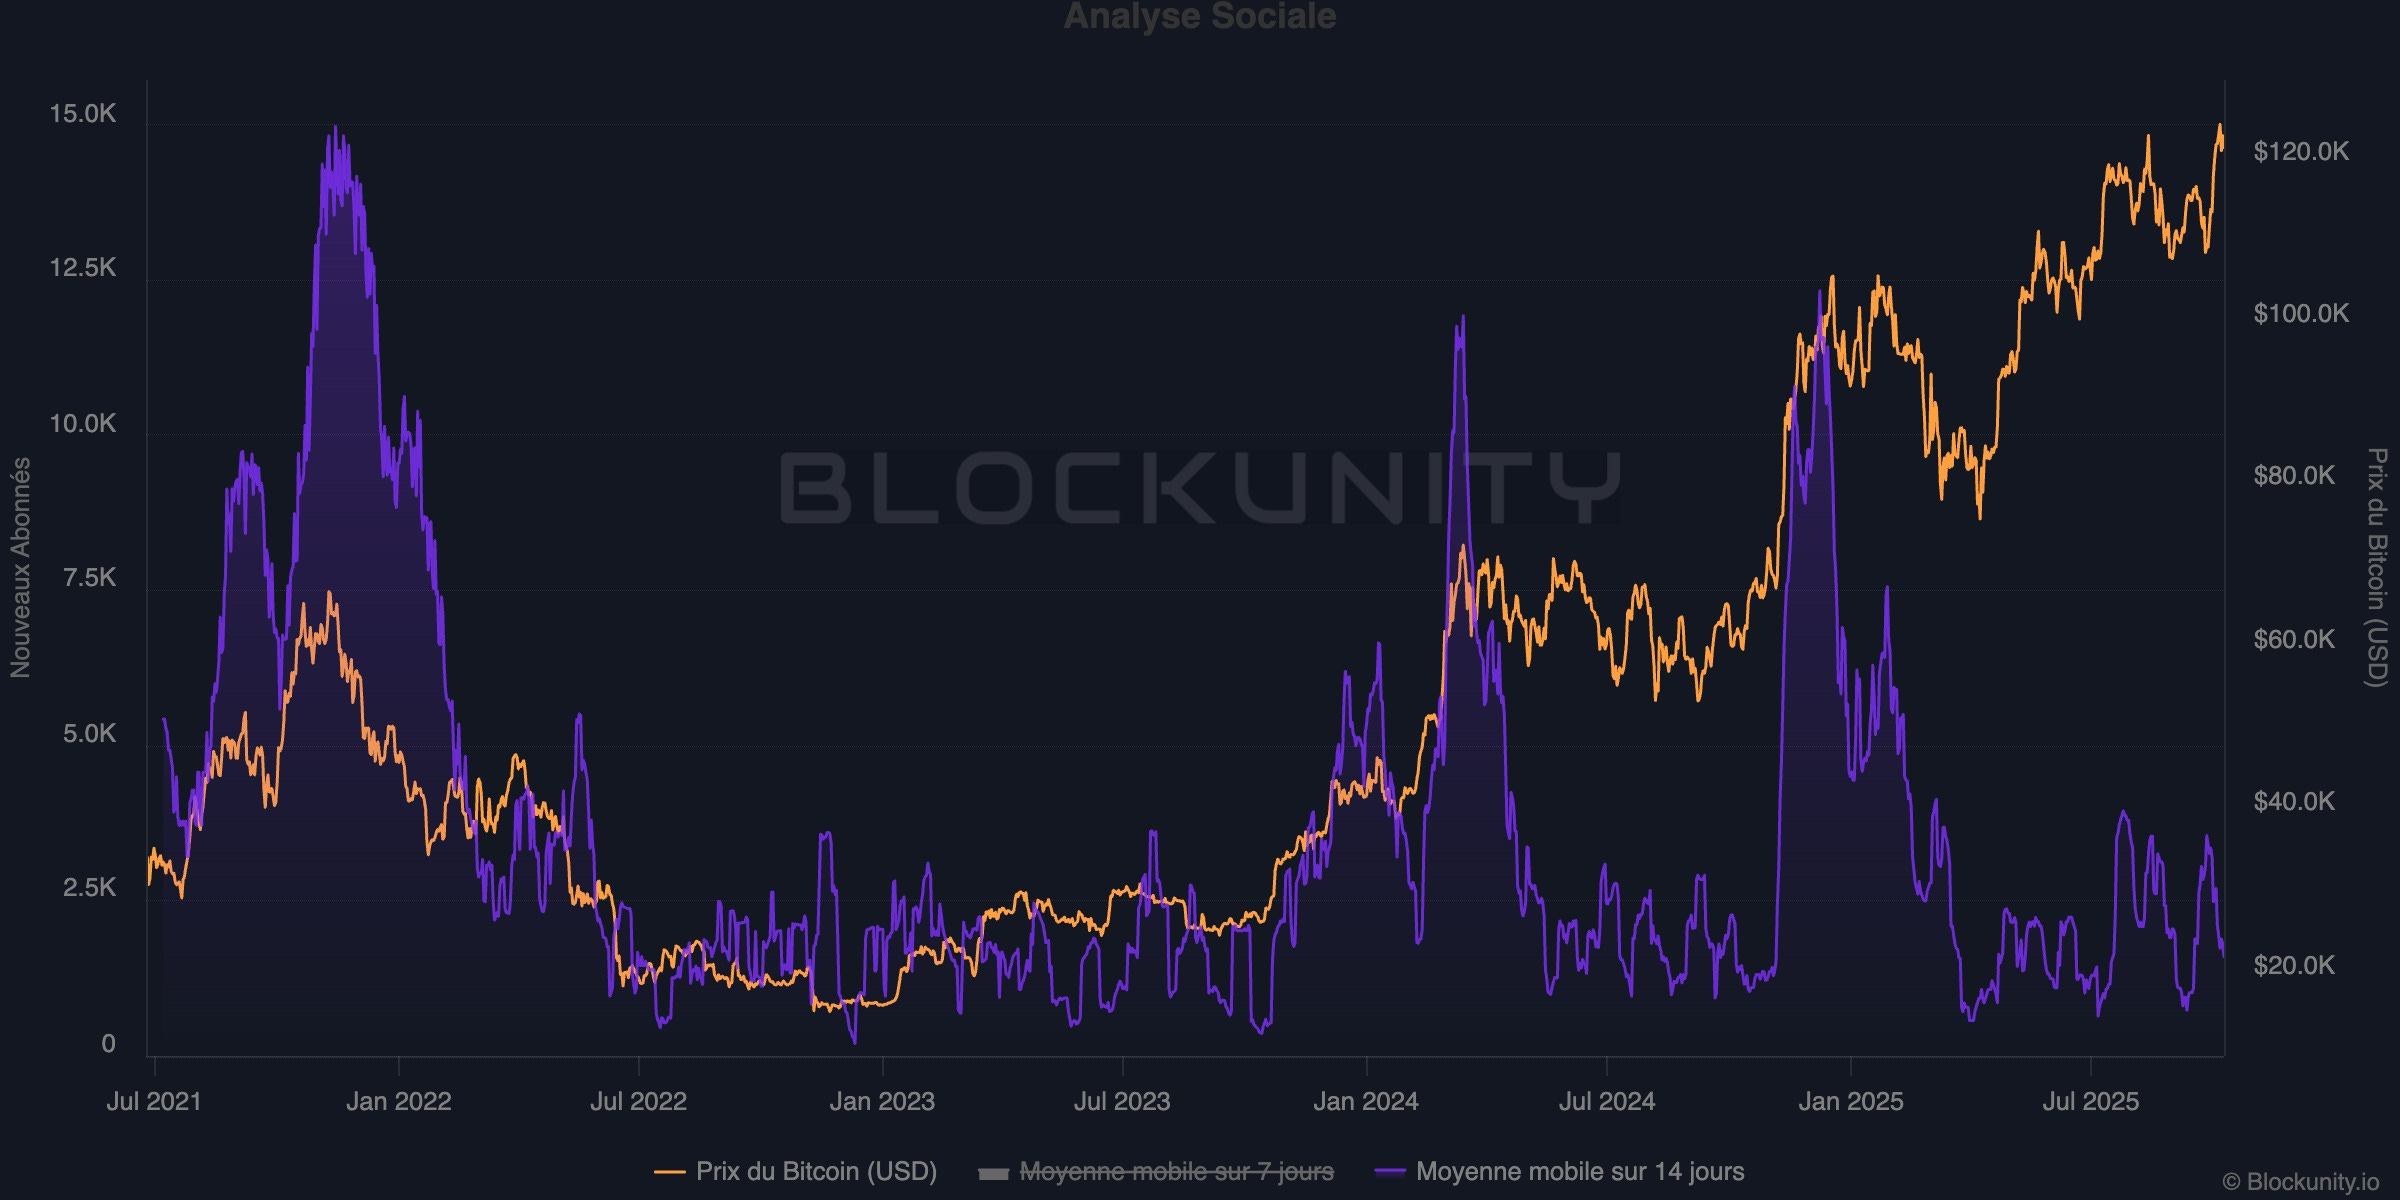Click the Nouveaux Abonnés axis title

(21, 567)
